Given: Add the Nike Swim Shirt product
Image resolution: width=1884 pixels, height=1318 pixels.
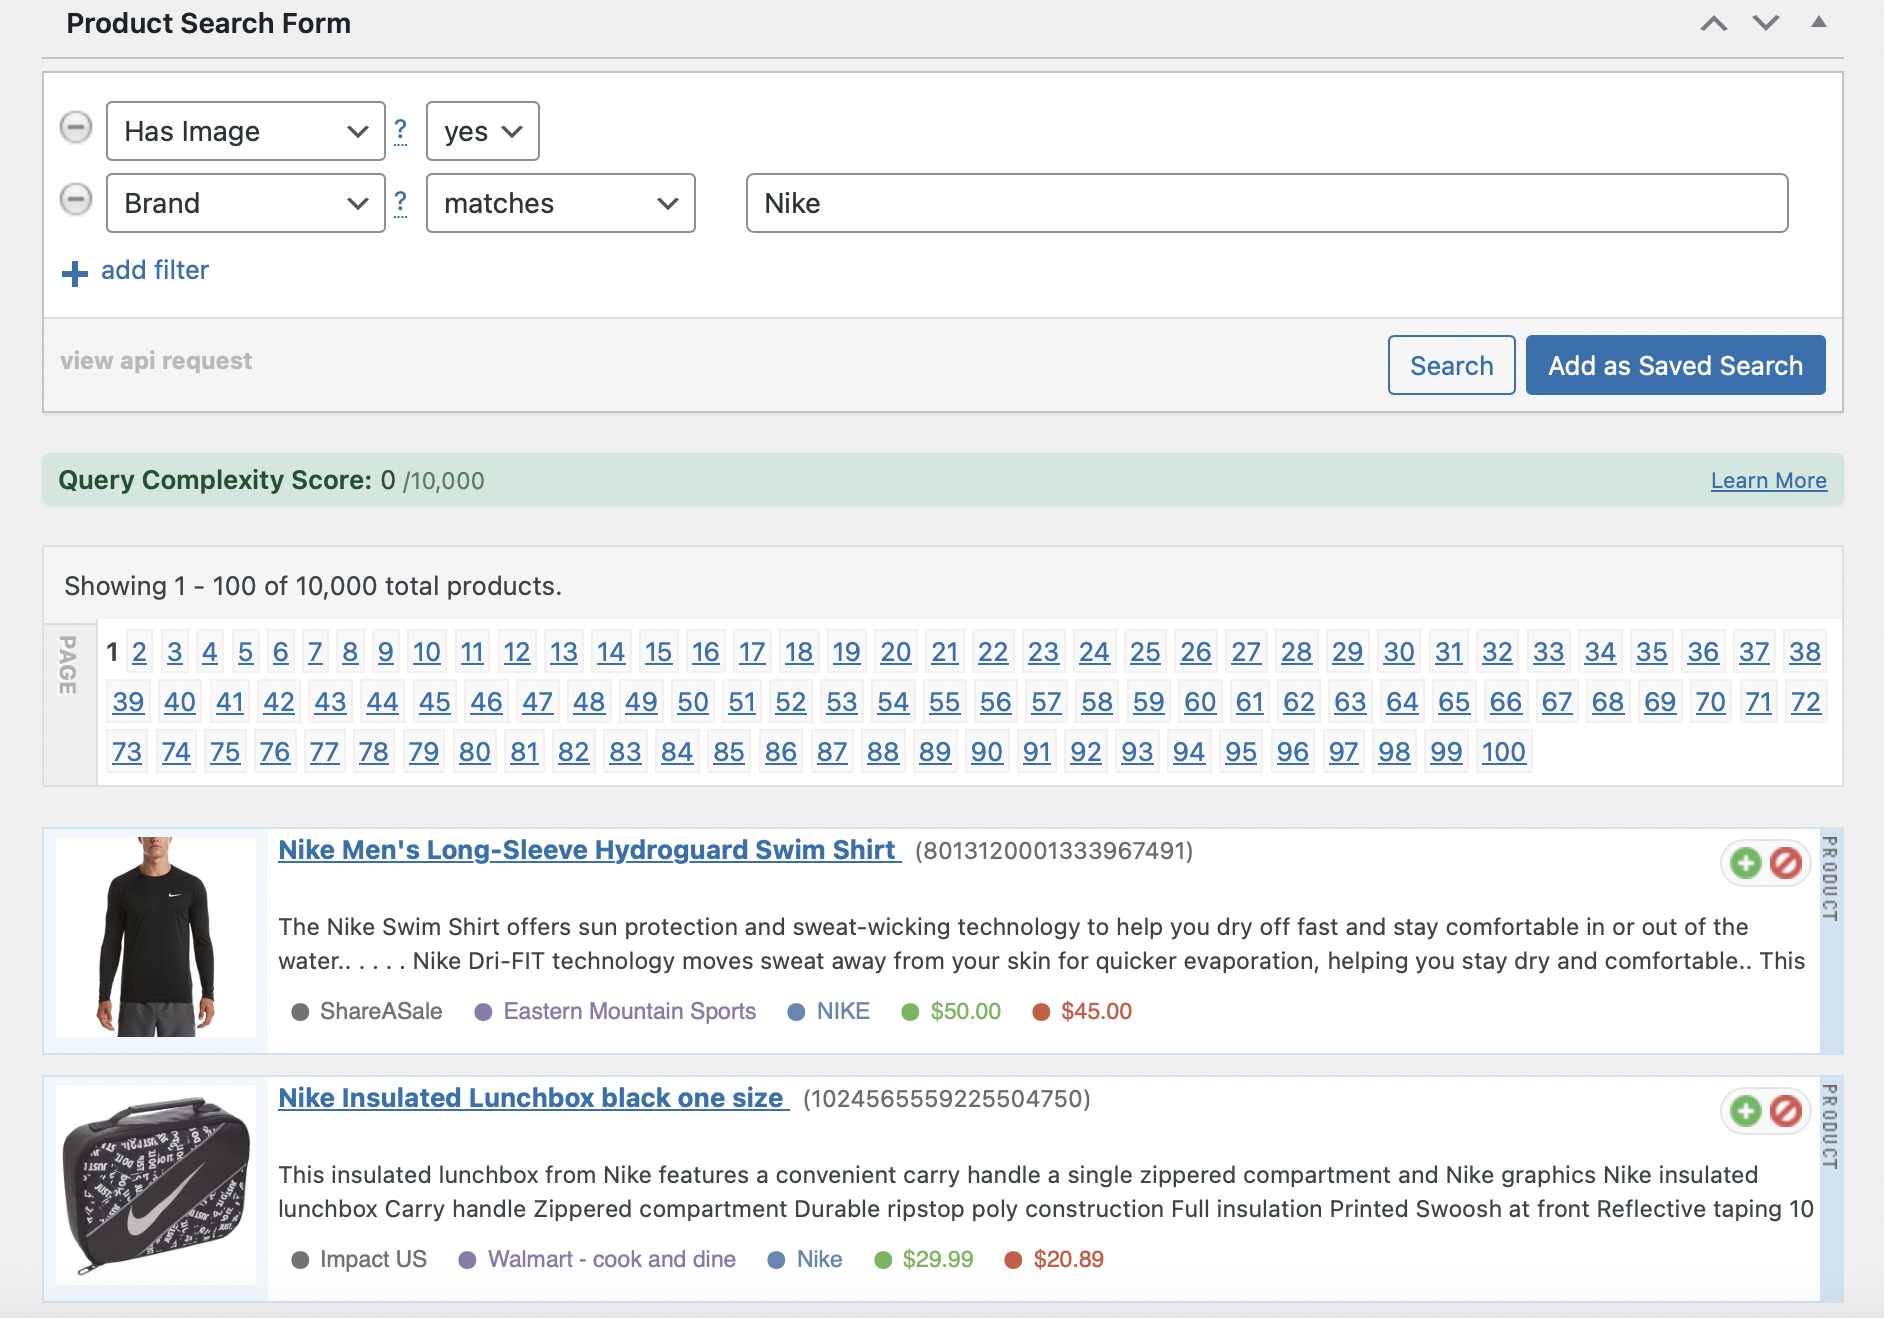Looking at the screenshot, I should click(1746, 863).
